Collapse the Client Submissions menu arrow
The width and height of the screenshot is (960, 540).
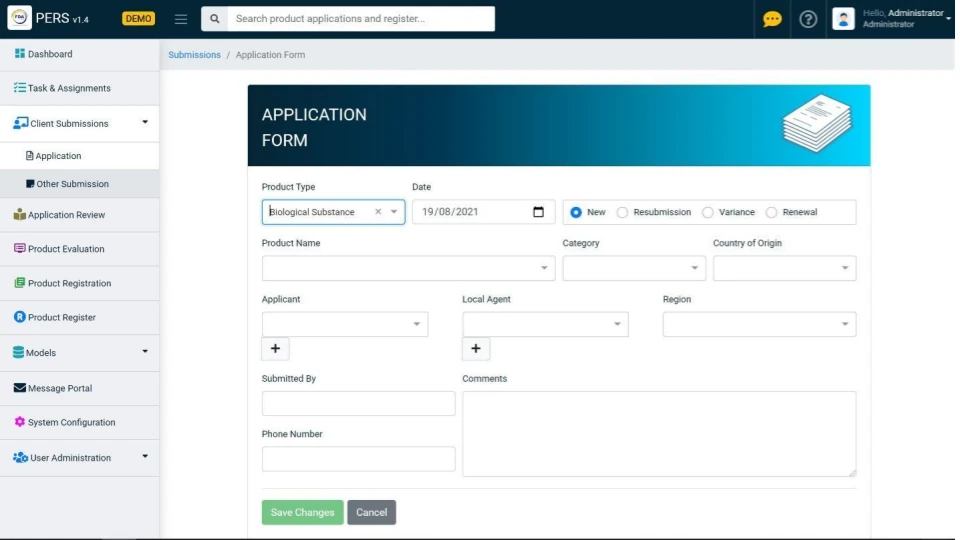tap(145, 122)
